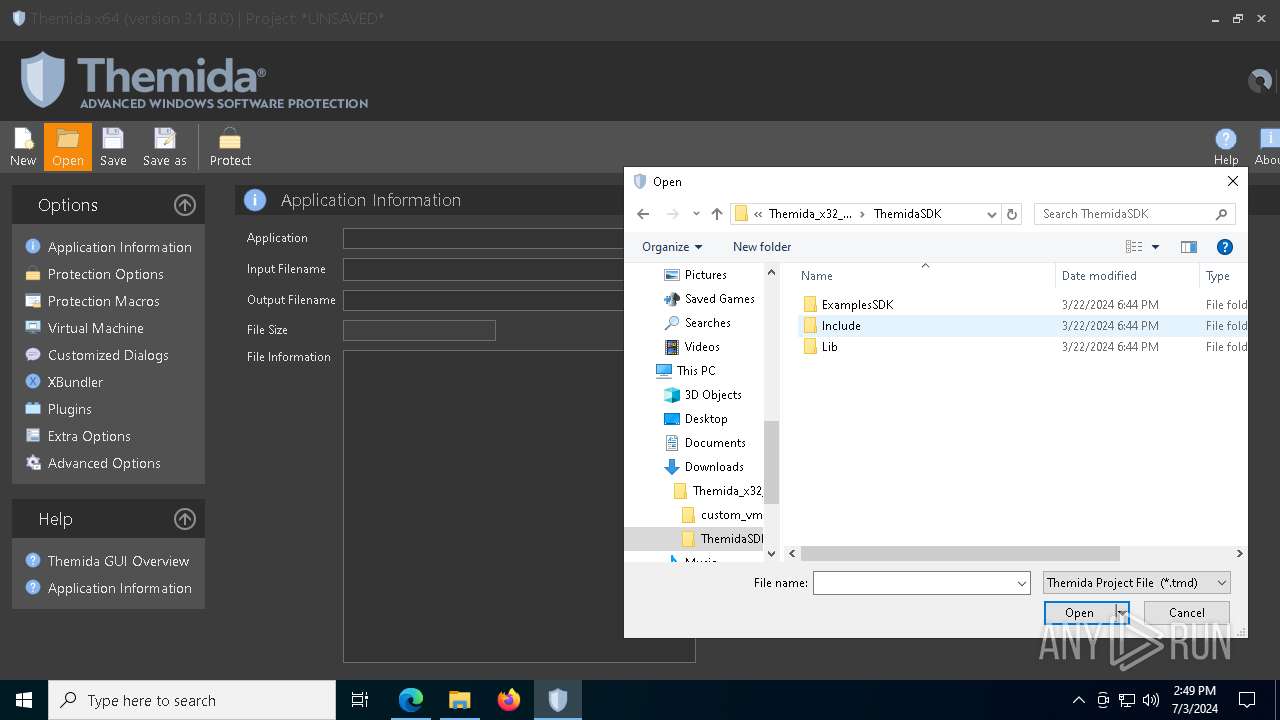Click the horizontal scrollbar in file list
The width and height of the screenshot is (1280, 720).
[960, 553]
